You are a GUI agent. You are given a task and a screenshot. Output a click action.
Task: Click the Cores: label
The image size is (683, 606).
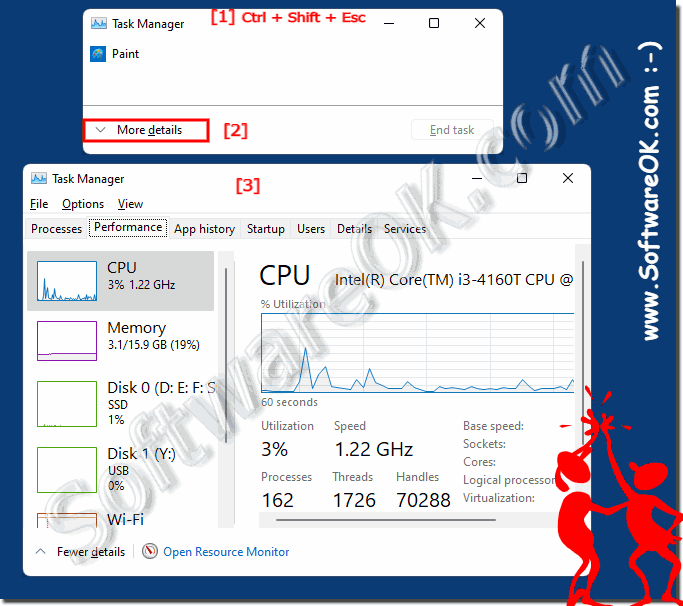pyautogui.click(x=479, y=462)
